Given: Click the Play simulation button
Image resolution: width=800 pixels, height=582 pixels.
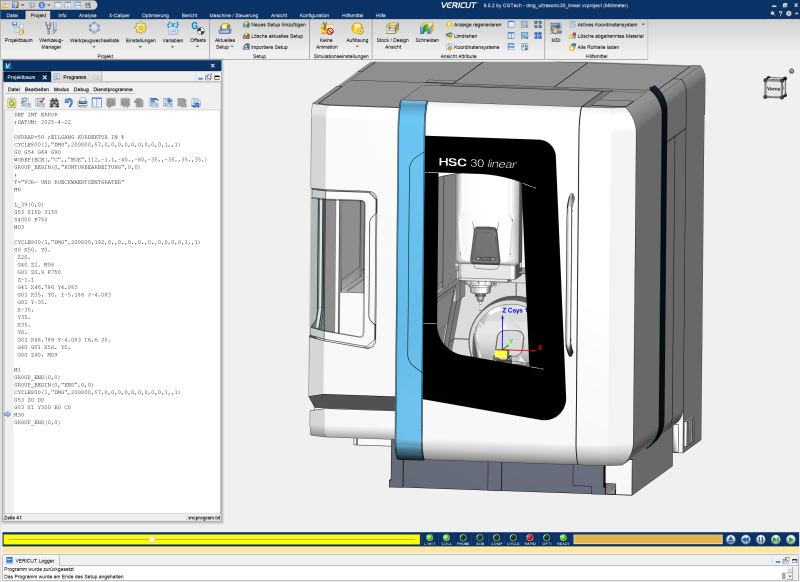Looking at the screenshot, I should 791,539.
